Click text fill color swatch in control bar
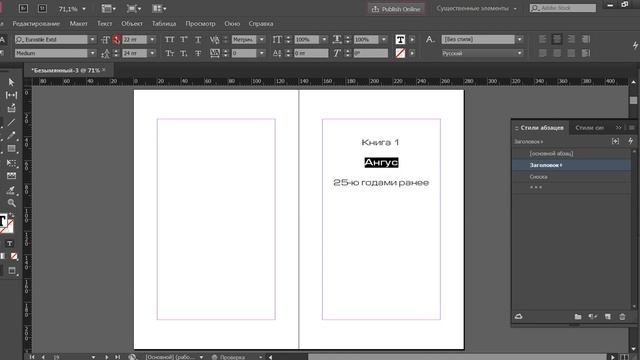The height and width of the screenshot is (360, 640). (400, 39)
